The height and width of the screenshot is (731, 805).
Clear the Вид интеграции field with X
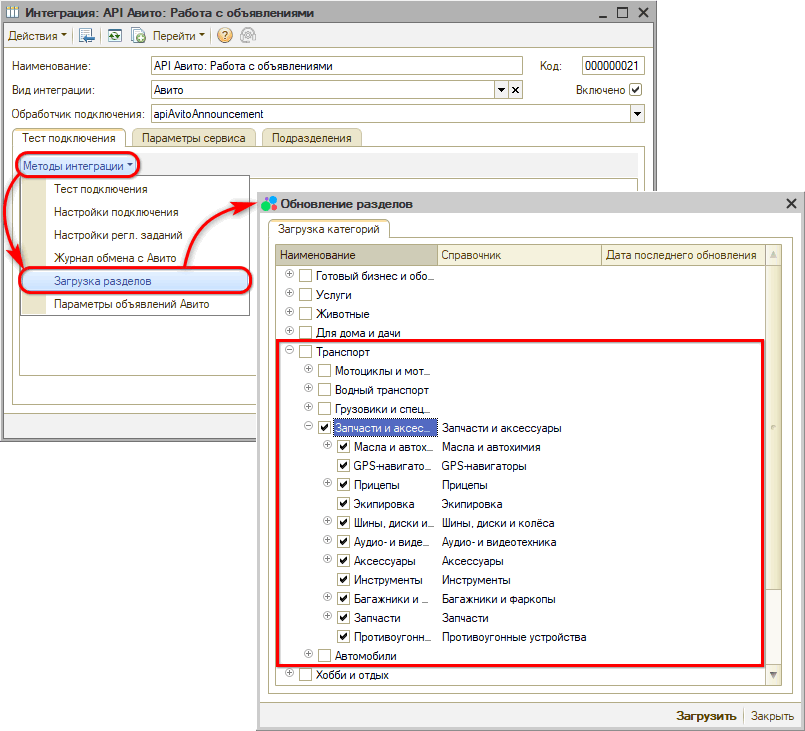pyautogui.click(x=516, y=90)
